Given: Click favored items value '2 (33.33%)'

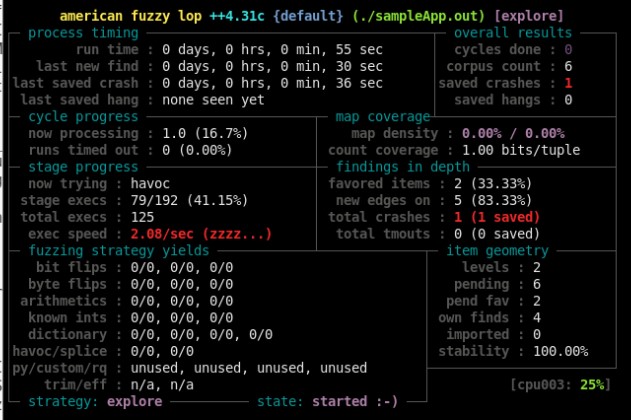Looking at the screenshot, I should 493,184.
